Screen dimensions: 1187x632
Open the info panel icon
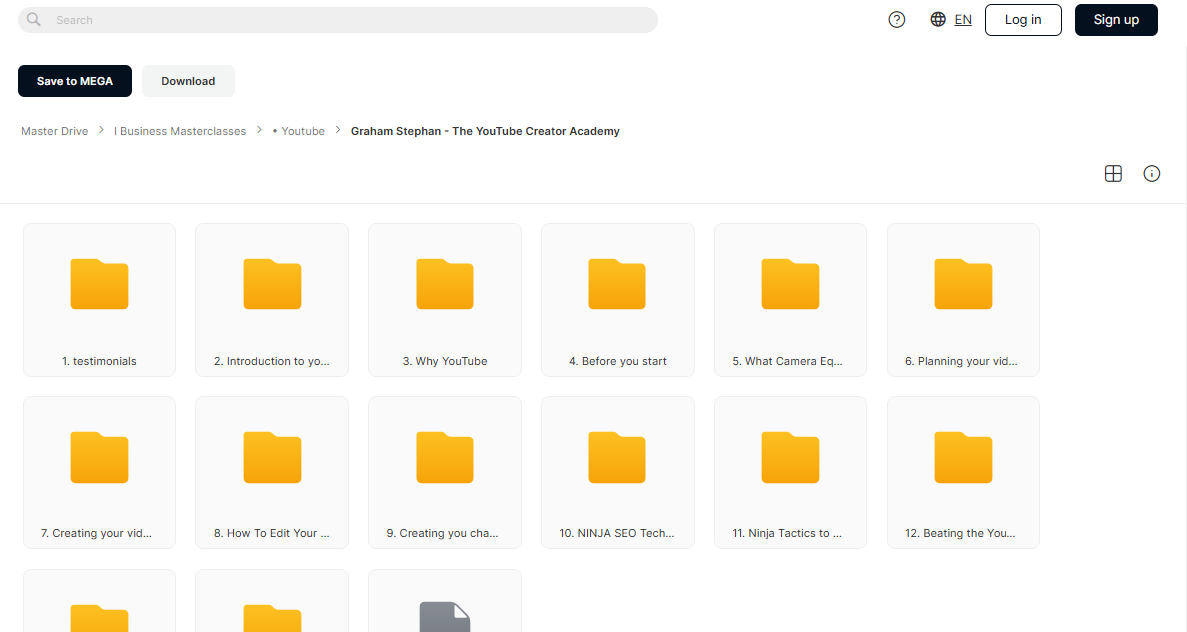(x=1151, y=173)
